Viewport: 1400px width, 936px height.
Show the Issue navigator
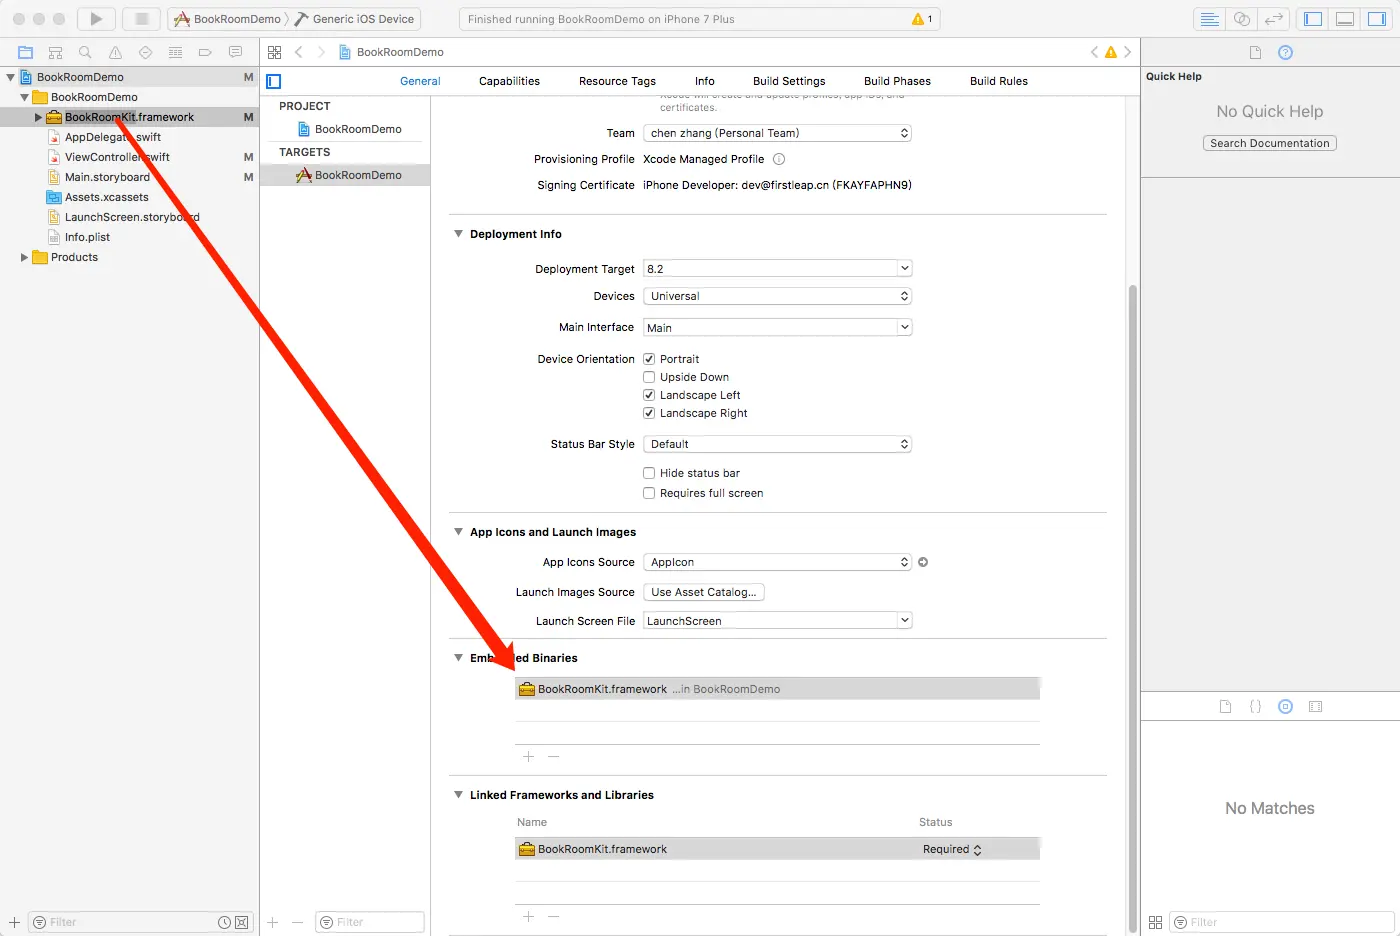[x=116, y=52]
